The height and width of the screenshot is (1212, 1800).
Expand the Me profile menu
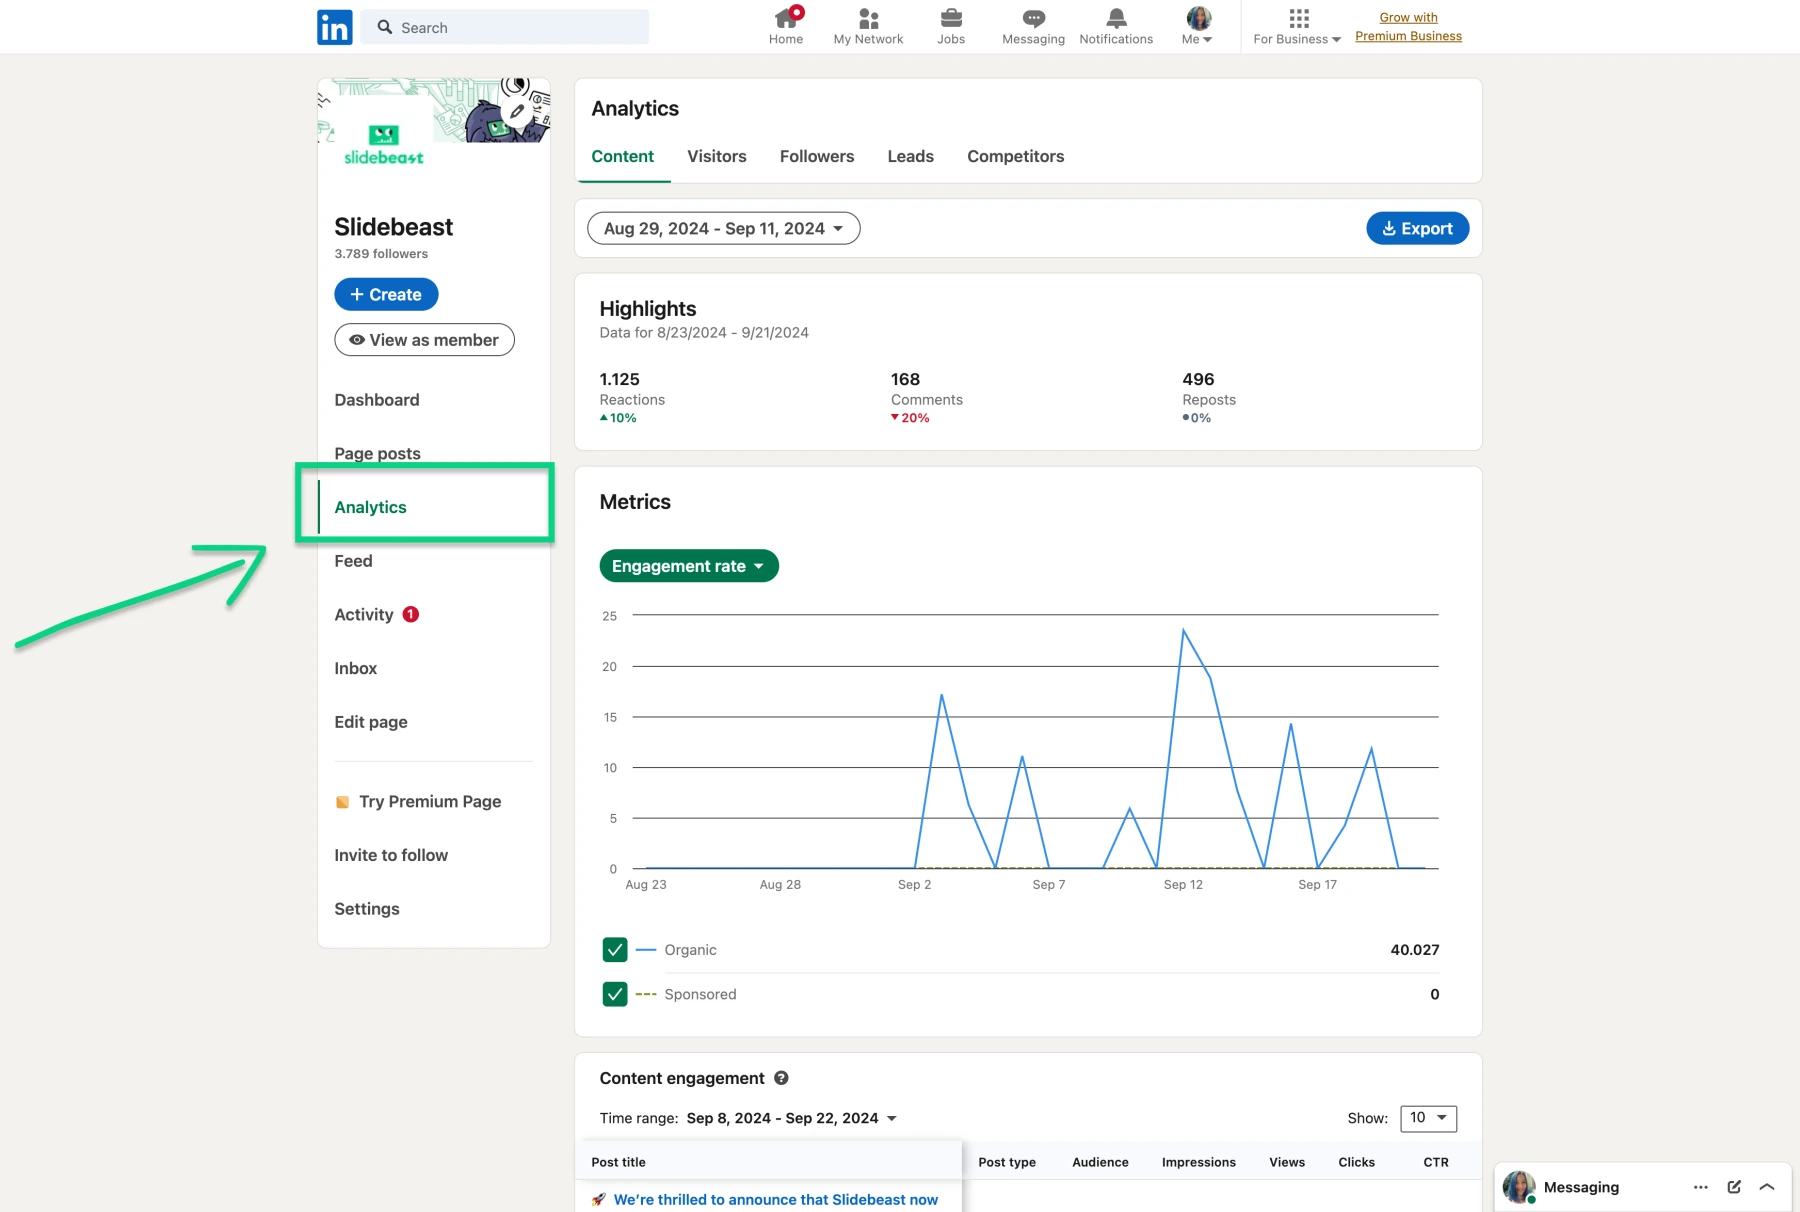tap(1196, 26)
